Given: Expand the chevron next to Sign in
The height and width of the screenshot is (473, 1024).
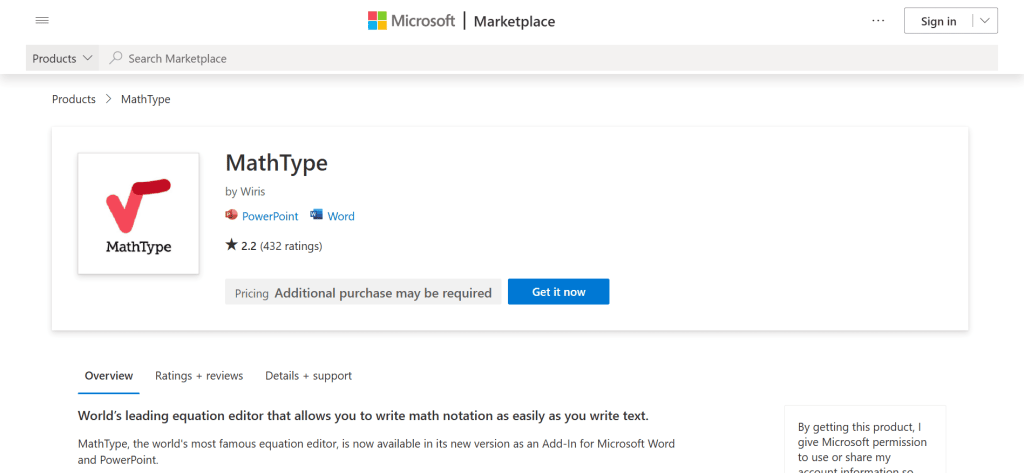Looking at the screenshot, I should pyautogui.click(x=985, y=21).
